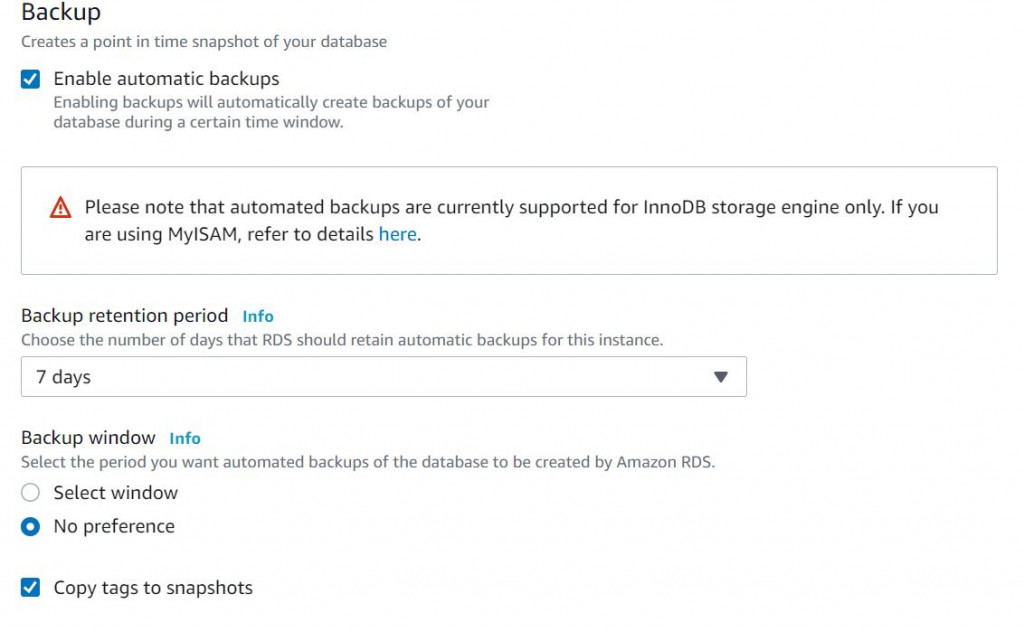This screenshot has height=632, width=1024.
Task: Click the 'Choose the number of days' help text
Action: click(x=342, y=340)
